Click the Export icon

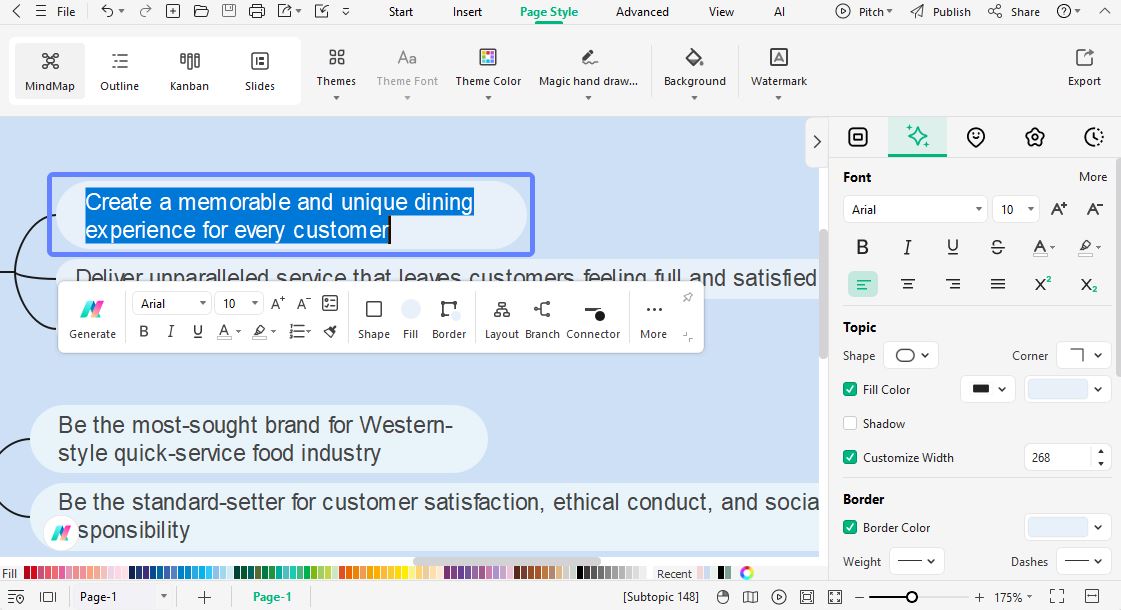click(1084, 67)
